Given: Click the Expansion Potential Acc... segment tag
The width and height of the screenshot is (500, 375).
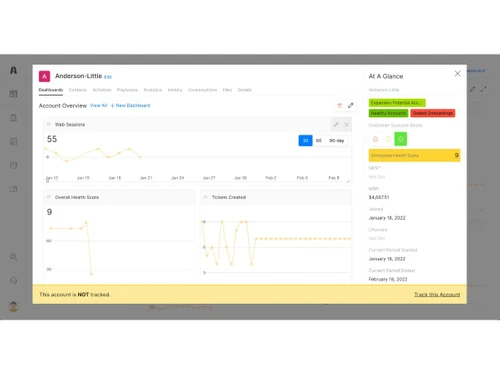Looking at the screenshot, I should 397,103.
